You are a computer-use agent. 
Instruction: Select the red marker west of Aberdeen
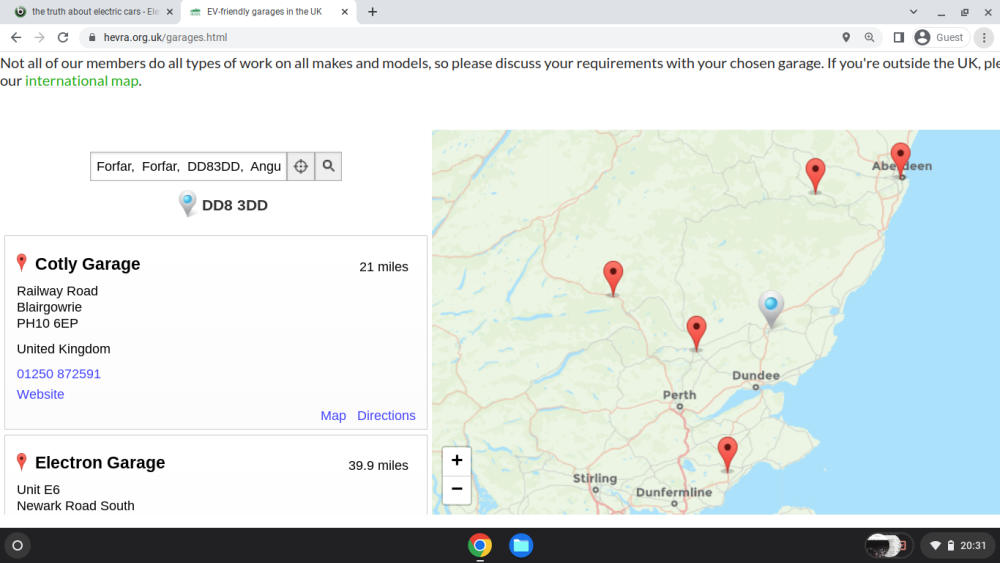pyautogui.click(x=815, y=174)
